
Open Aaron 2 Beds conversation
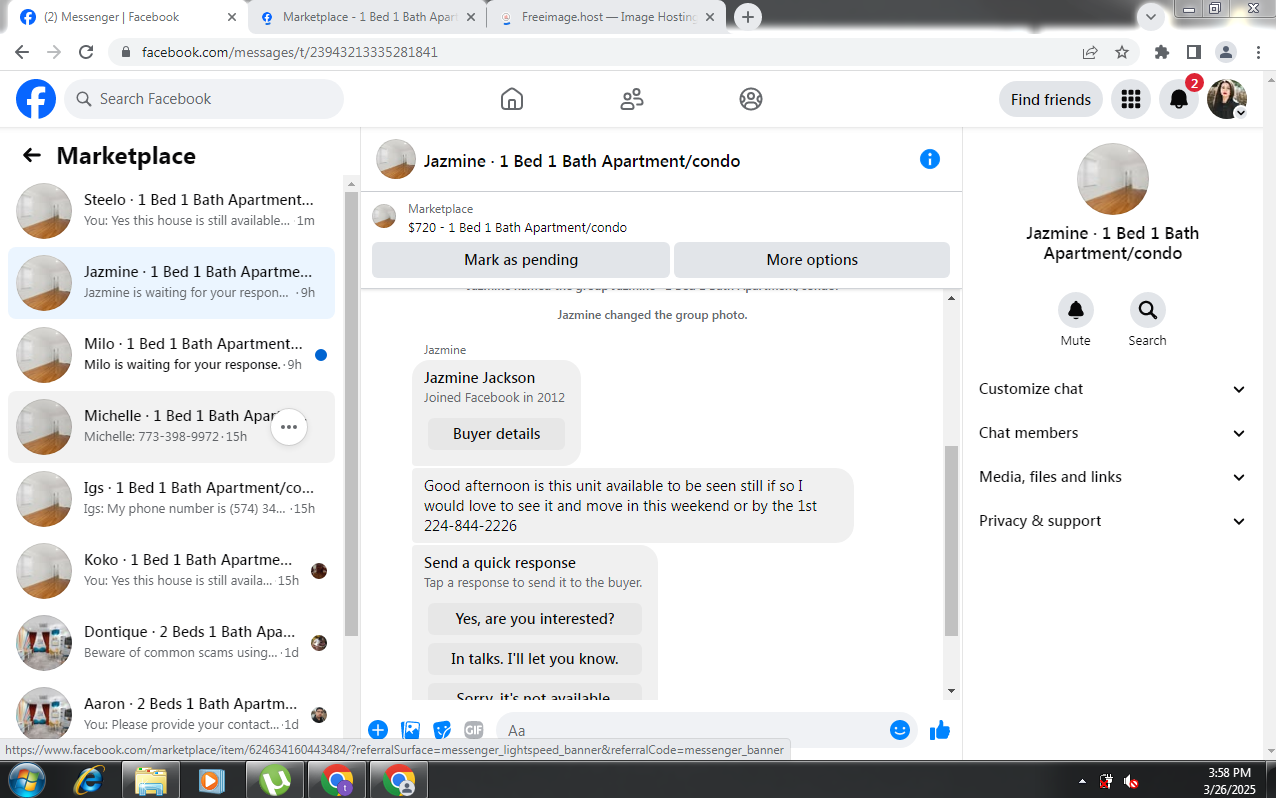(171, 711)
